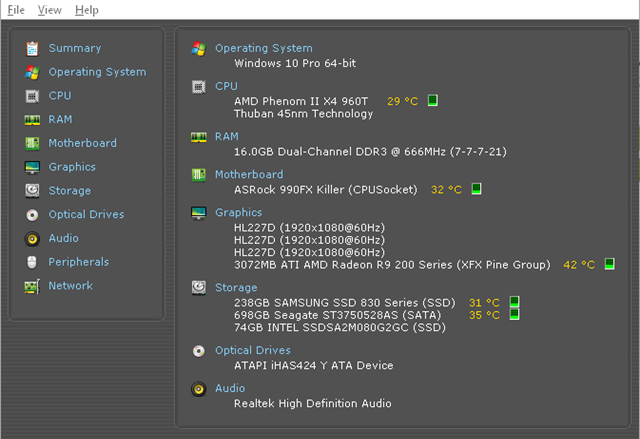Click the CPU temperature indicator beside 29 °C
Image resolution: width=640 pixels, height=439 pixels.
pos(433,100)
